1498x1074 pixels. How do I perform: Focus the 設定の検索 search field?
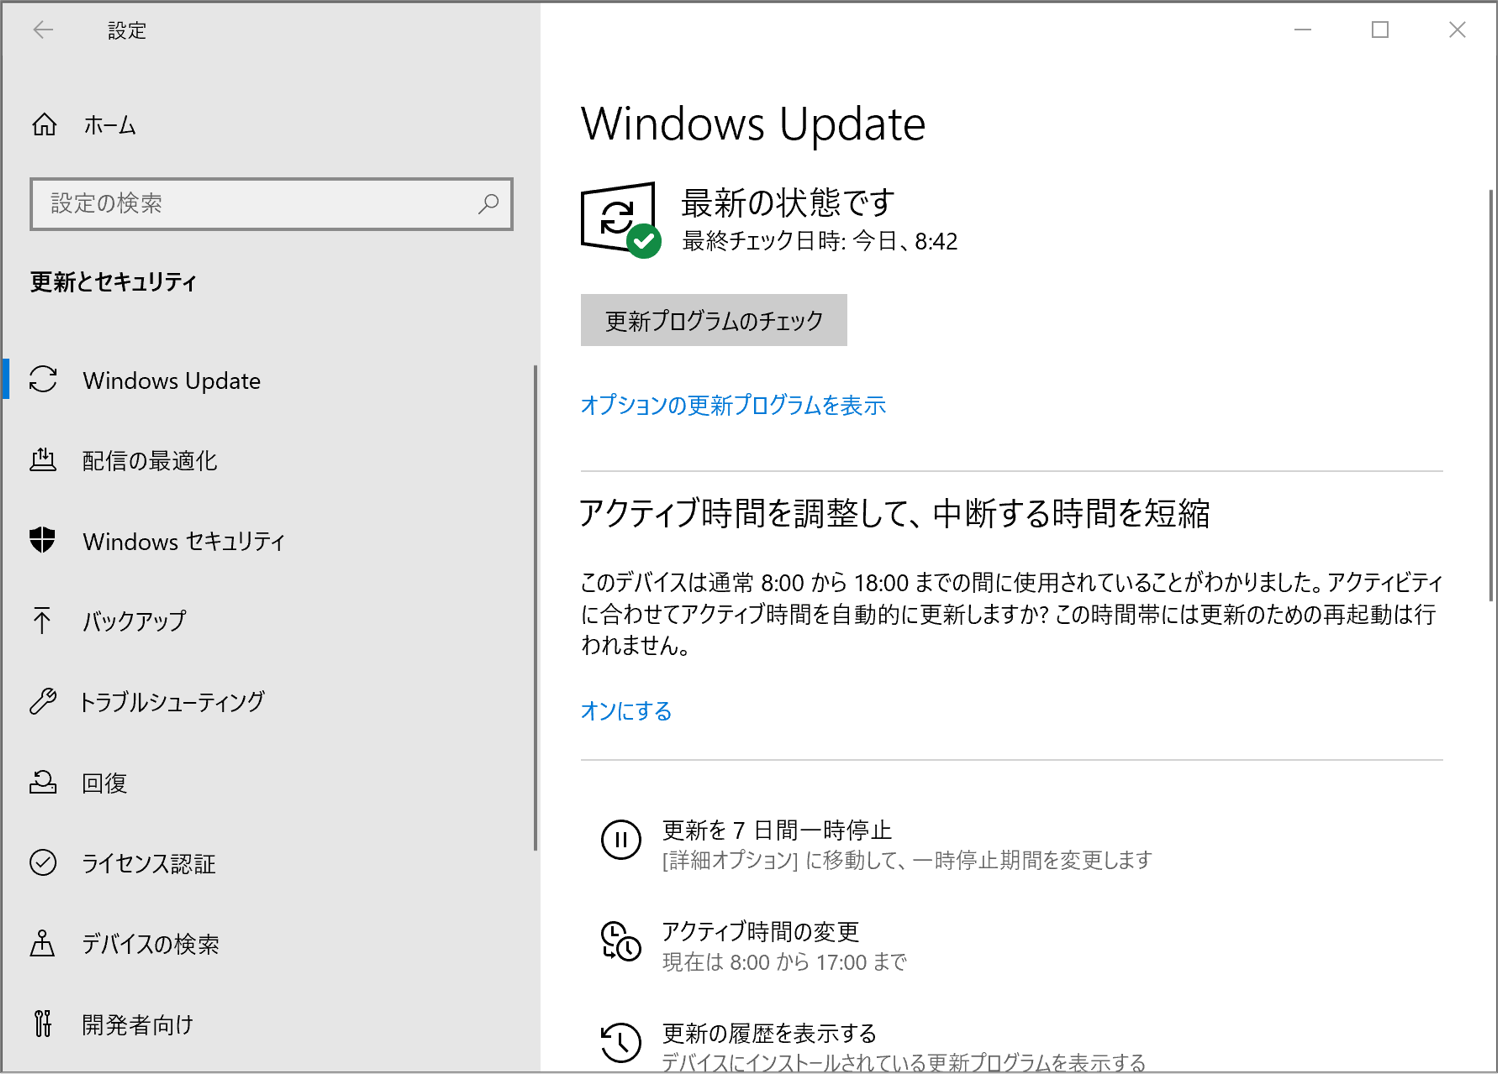pos(271,204)
